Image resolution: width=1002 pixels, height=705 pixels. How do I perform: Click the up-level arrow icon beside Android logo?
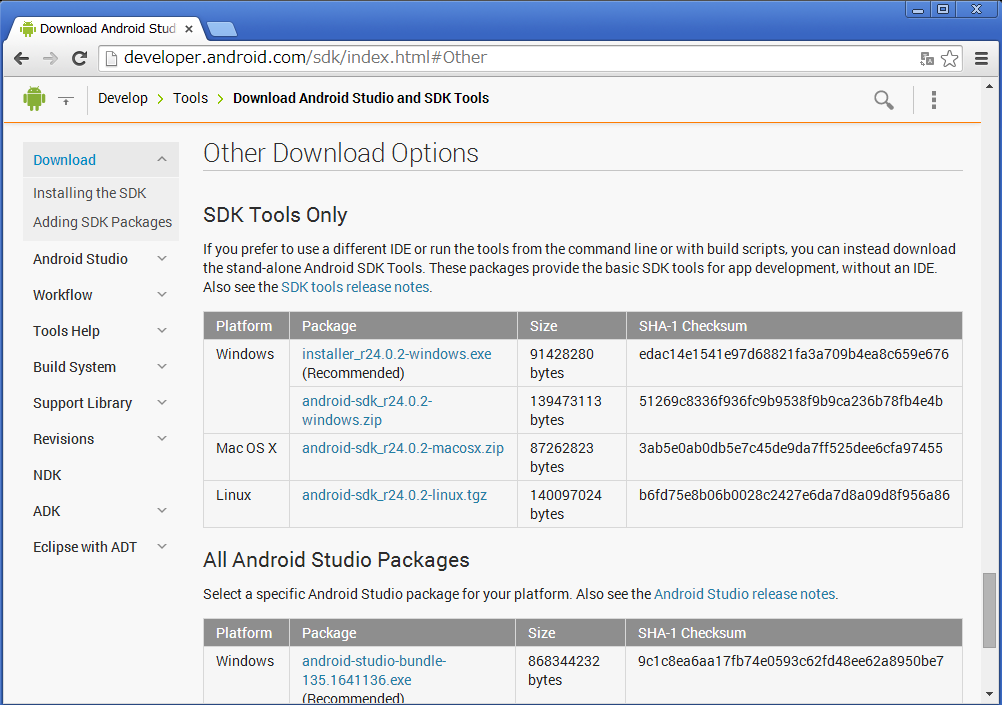(x=66, y=100)
